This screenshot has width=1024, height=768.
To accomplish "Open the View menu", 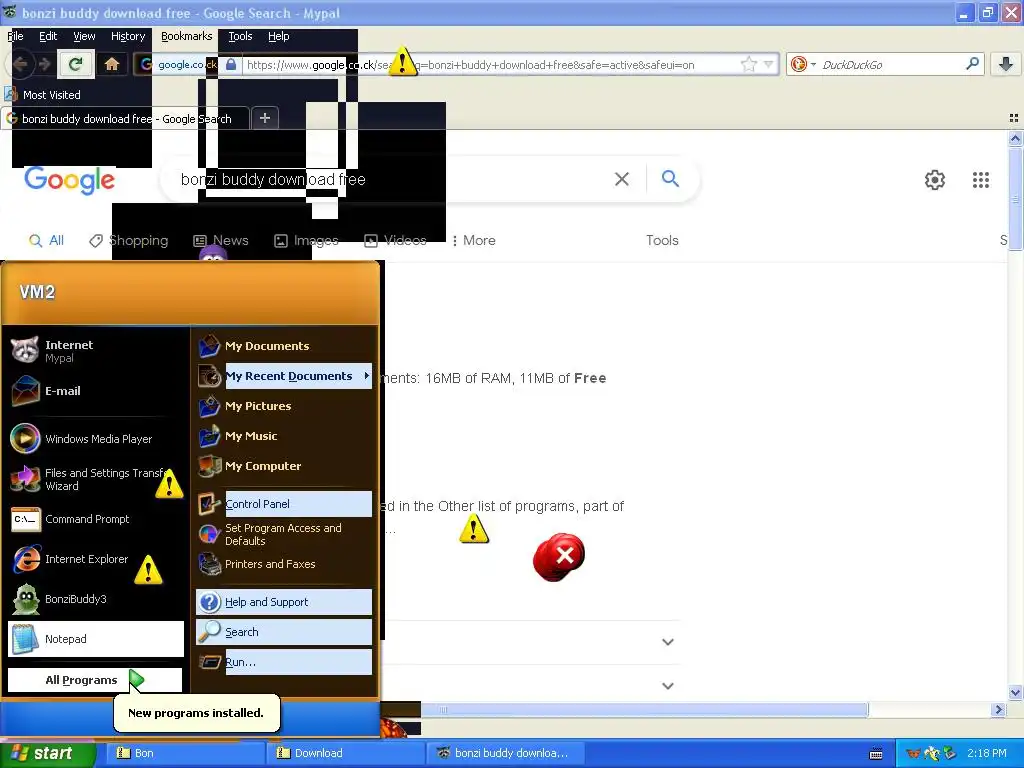I will coord(84,36).
